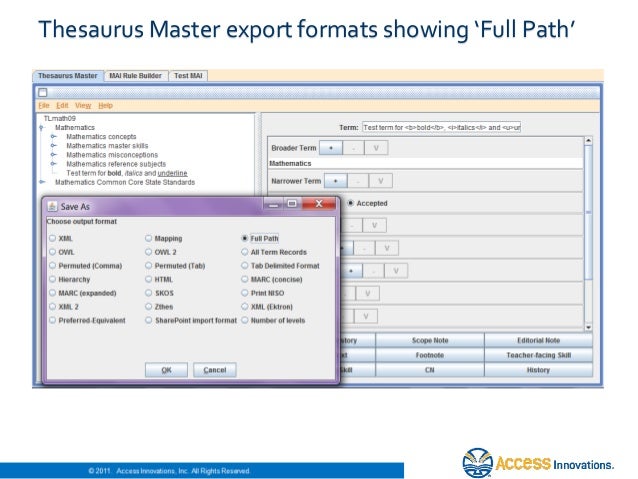This screenshot has width=638, height=479.
Task: Click the Mathematics label in the tree
Action: pyautogui.click(x=75, y=127)
